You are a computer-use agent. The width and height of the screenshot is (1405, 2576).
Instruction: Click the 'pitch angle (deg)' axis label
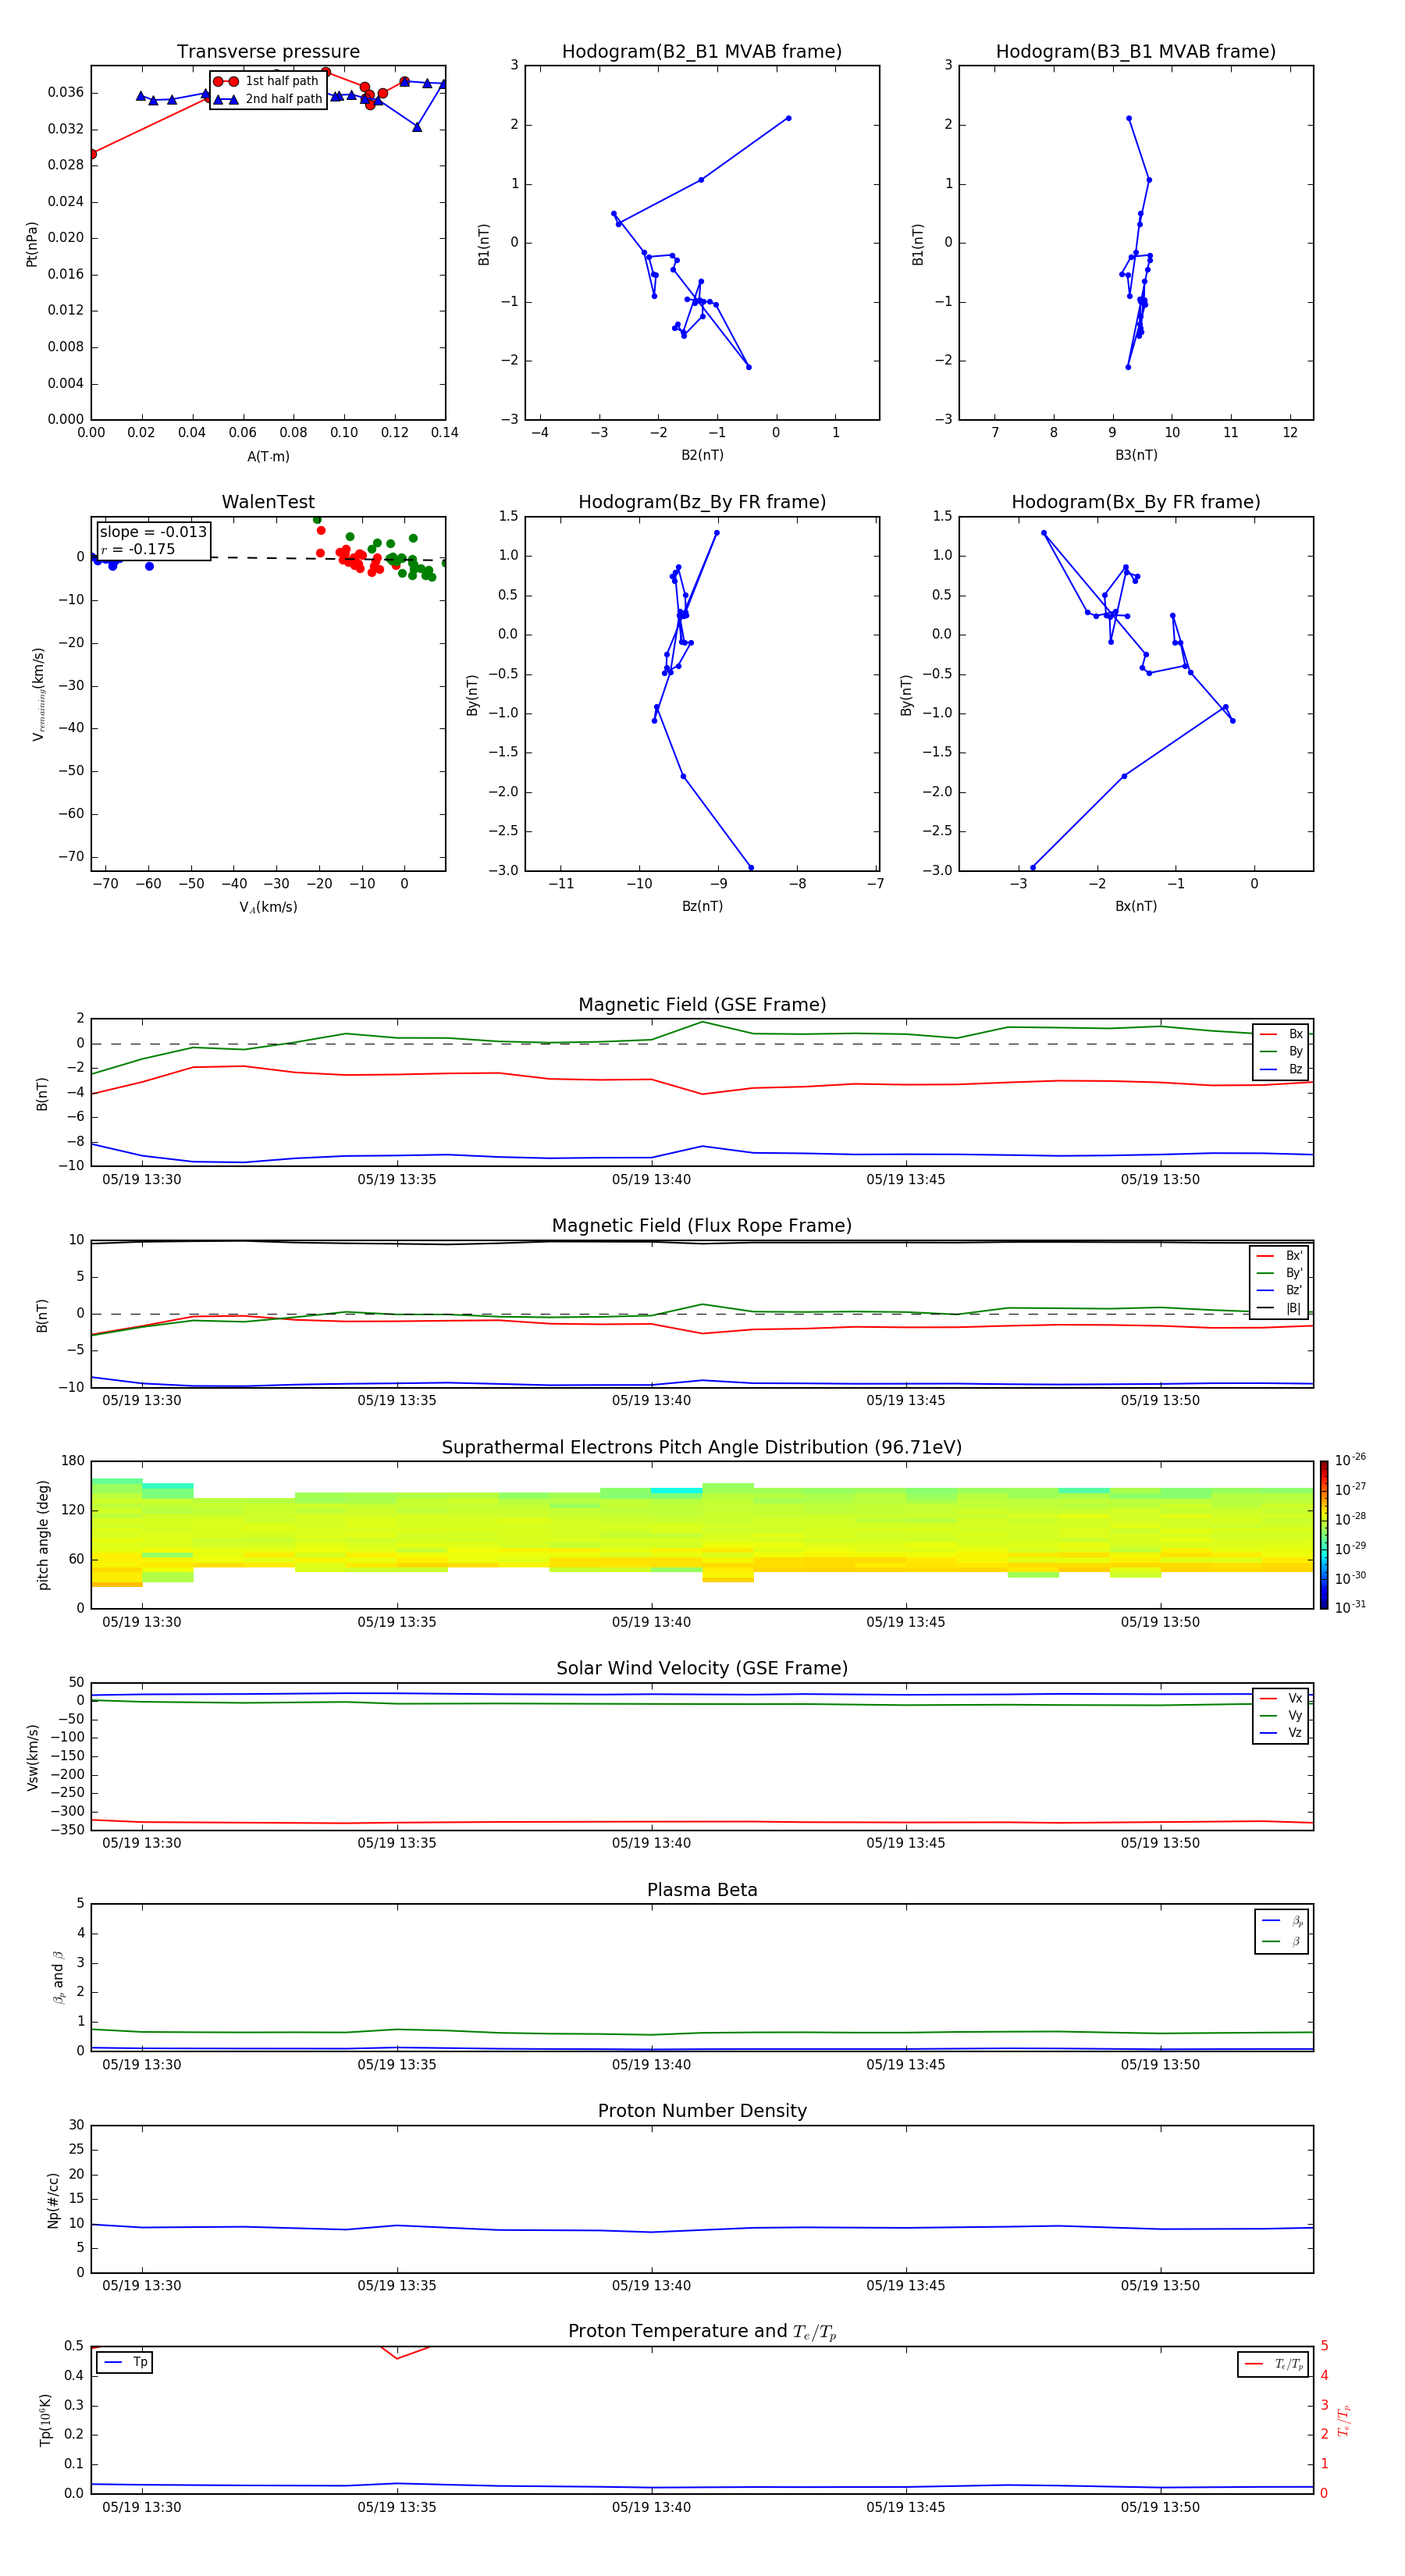43,1535
